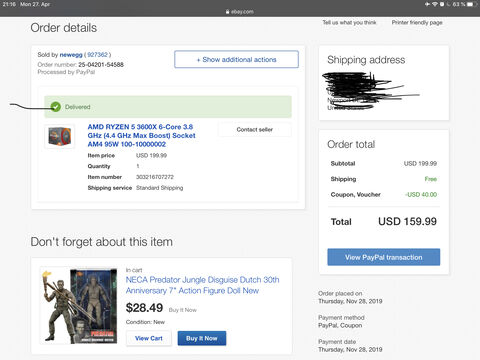Open the Ryzen 5 3600X product thumbnail
The image size is (480, 360).
pos(60,136)
